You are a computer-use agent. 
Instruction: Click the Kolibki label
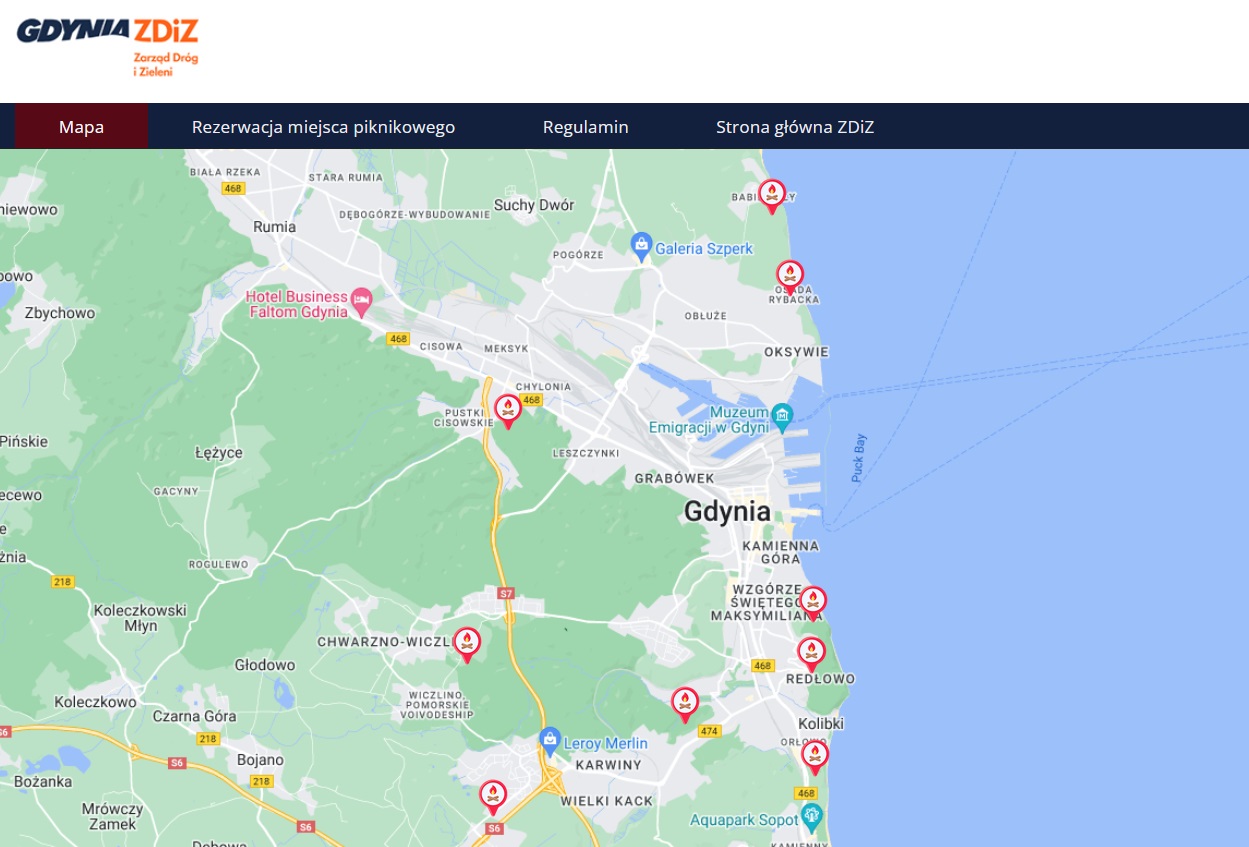[x=821, y=723]
